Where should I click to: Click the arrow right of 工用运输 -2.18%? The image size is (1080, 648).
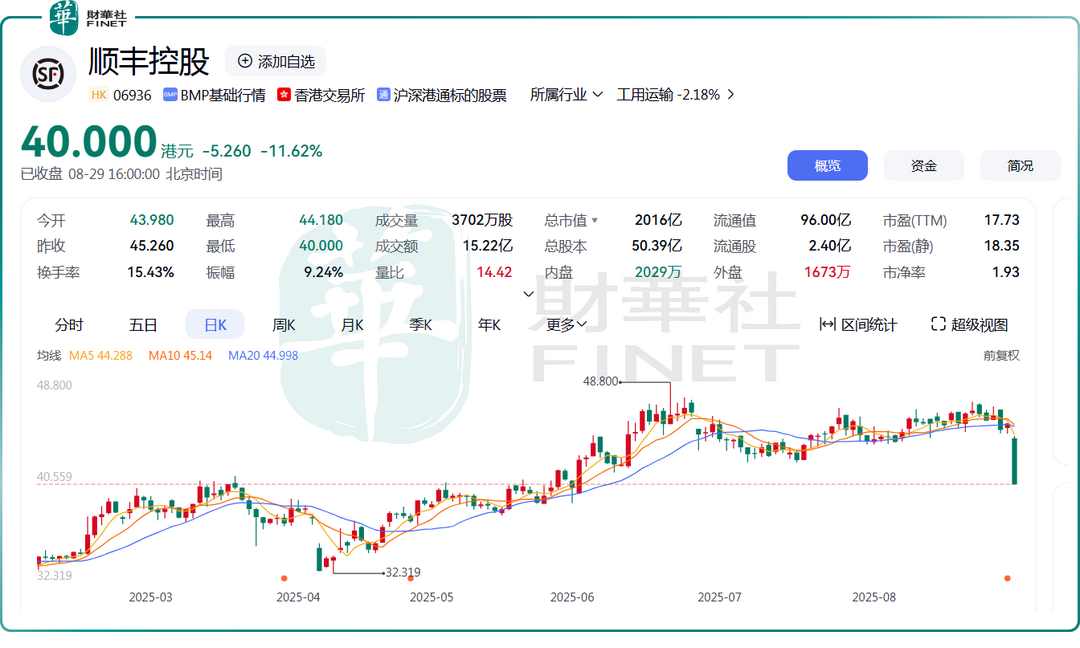[731, 94]
